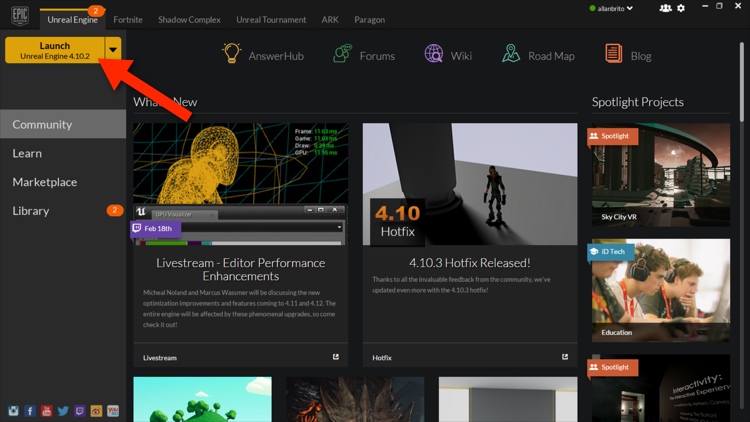Screen dimensions: 750x422
Task: Switch to the Unreal Tournament tab
Action: point(271,20)
